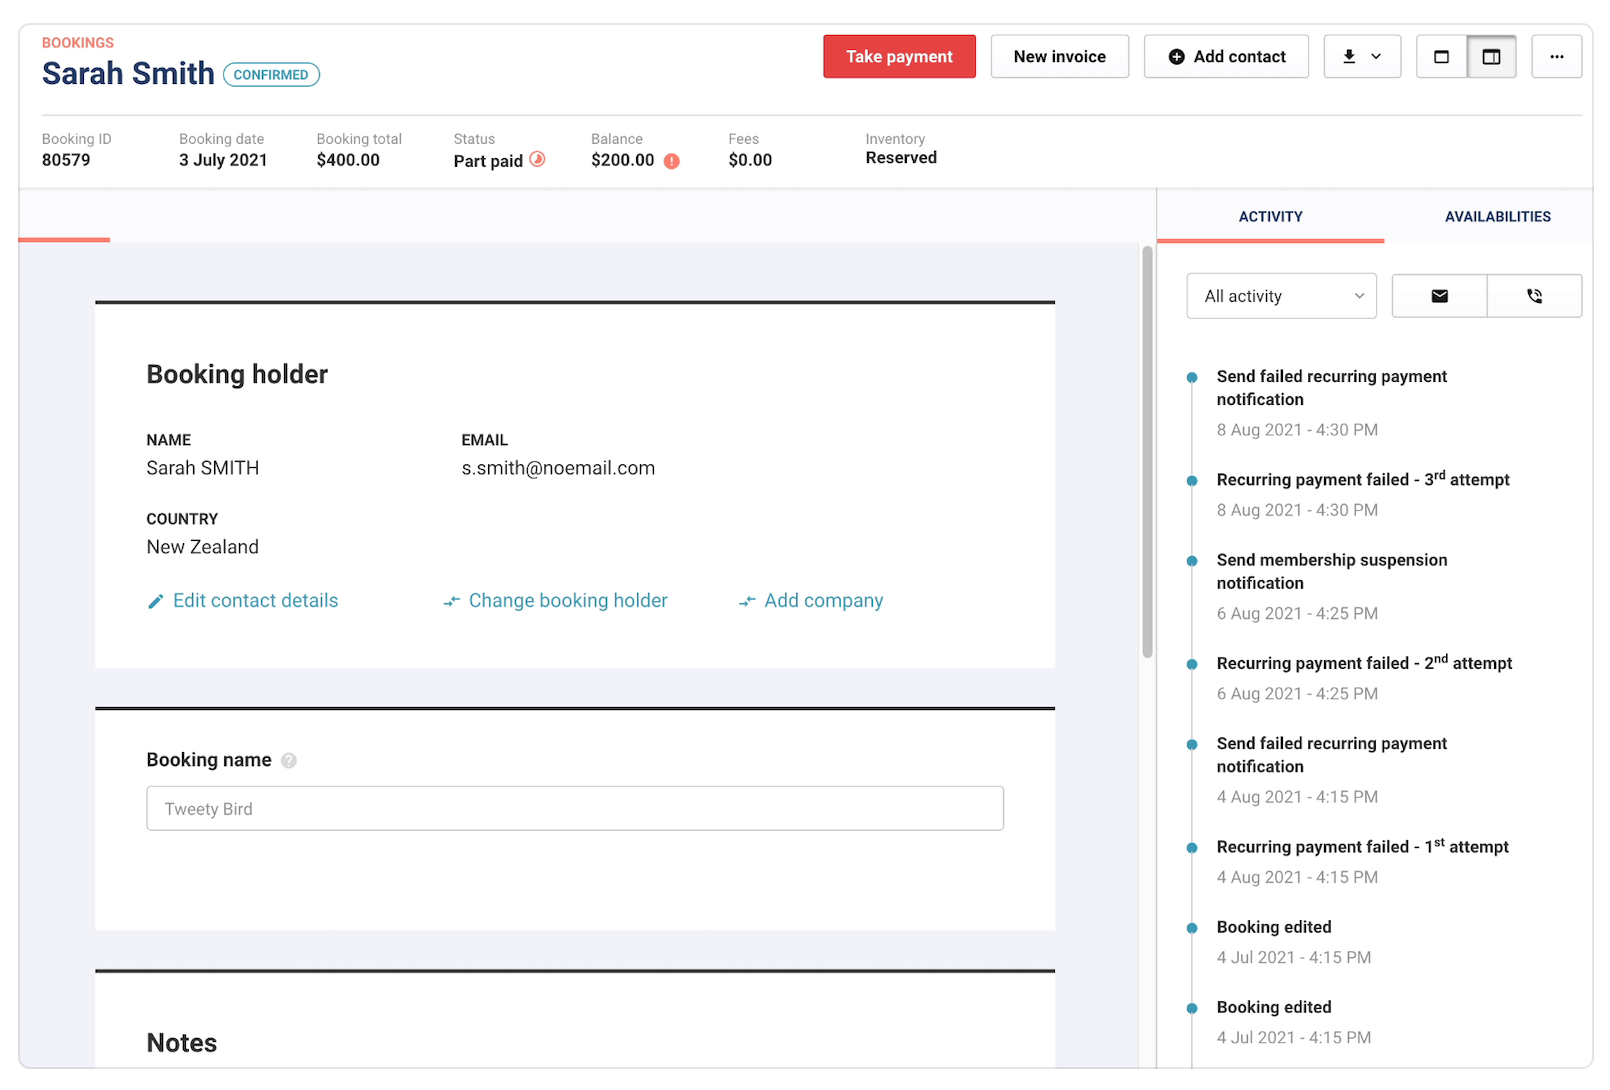The image size is (1610, 1090).
Task: Filter activity by email envelope icon
Action: click(1439, 296)
